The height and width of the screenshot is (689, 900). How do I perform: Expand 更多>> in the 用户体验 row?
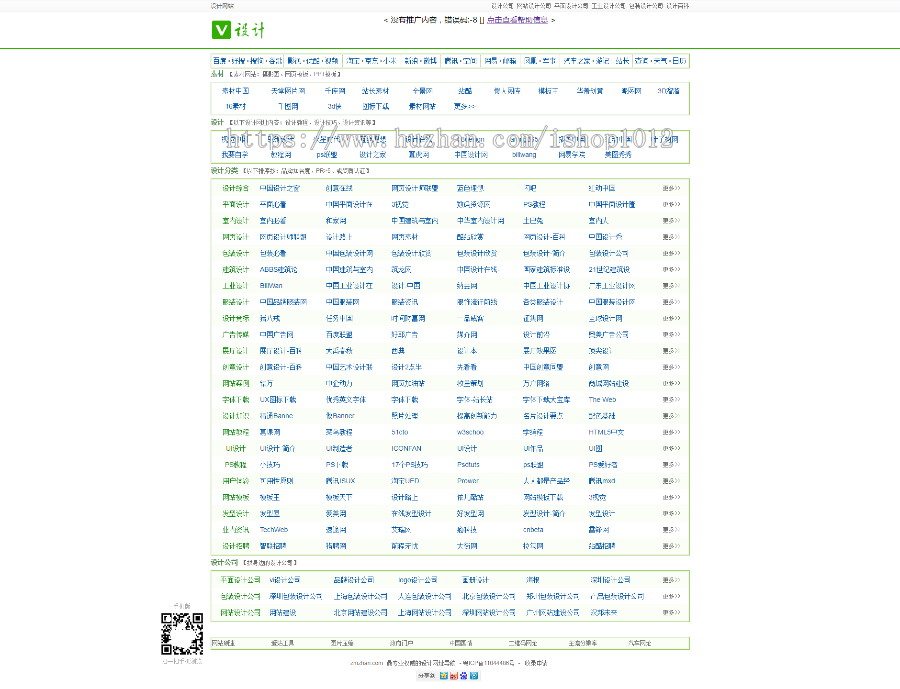[671, 481]
